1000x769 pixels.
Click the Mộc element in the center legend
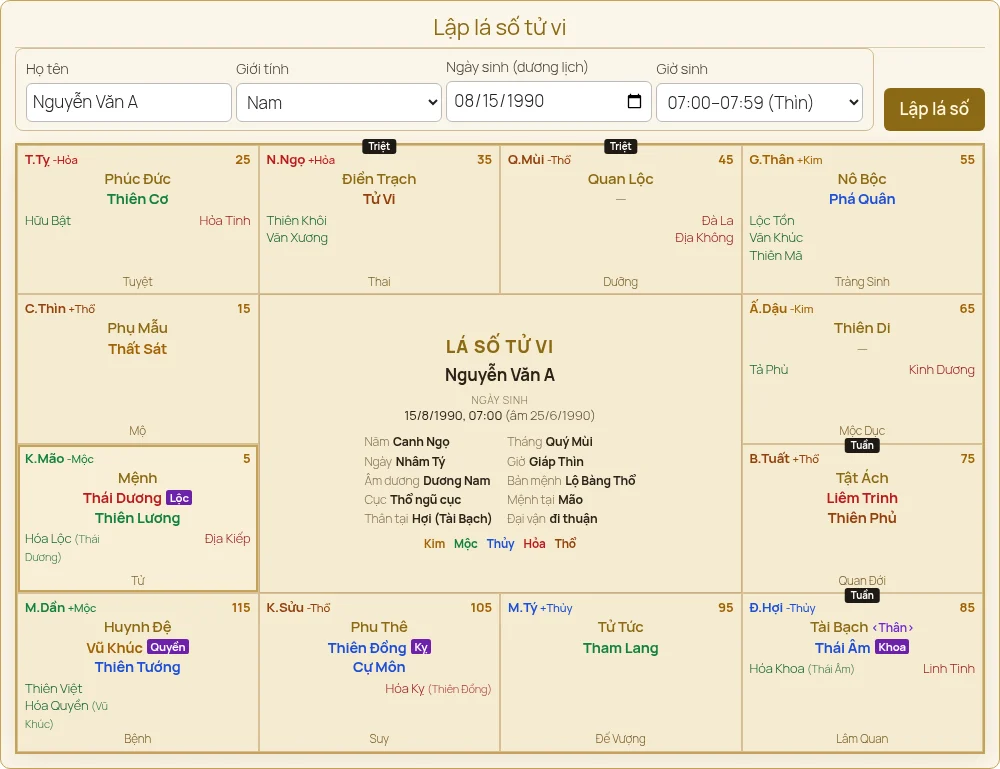(466, 544)
